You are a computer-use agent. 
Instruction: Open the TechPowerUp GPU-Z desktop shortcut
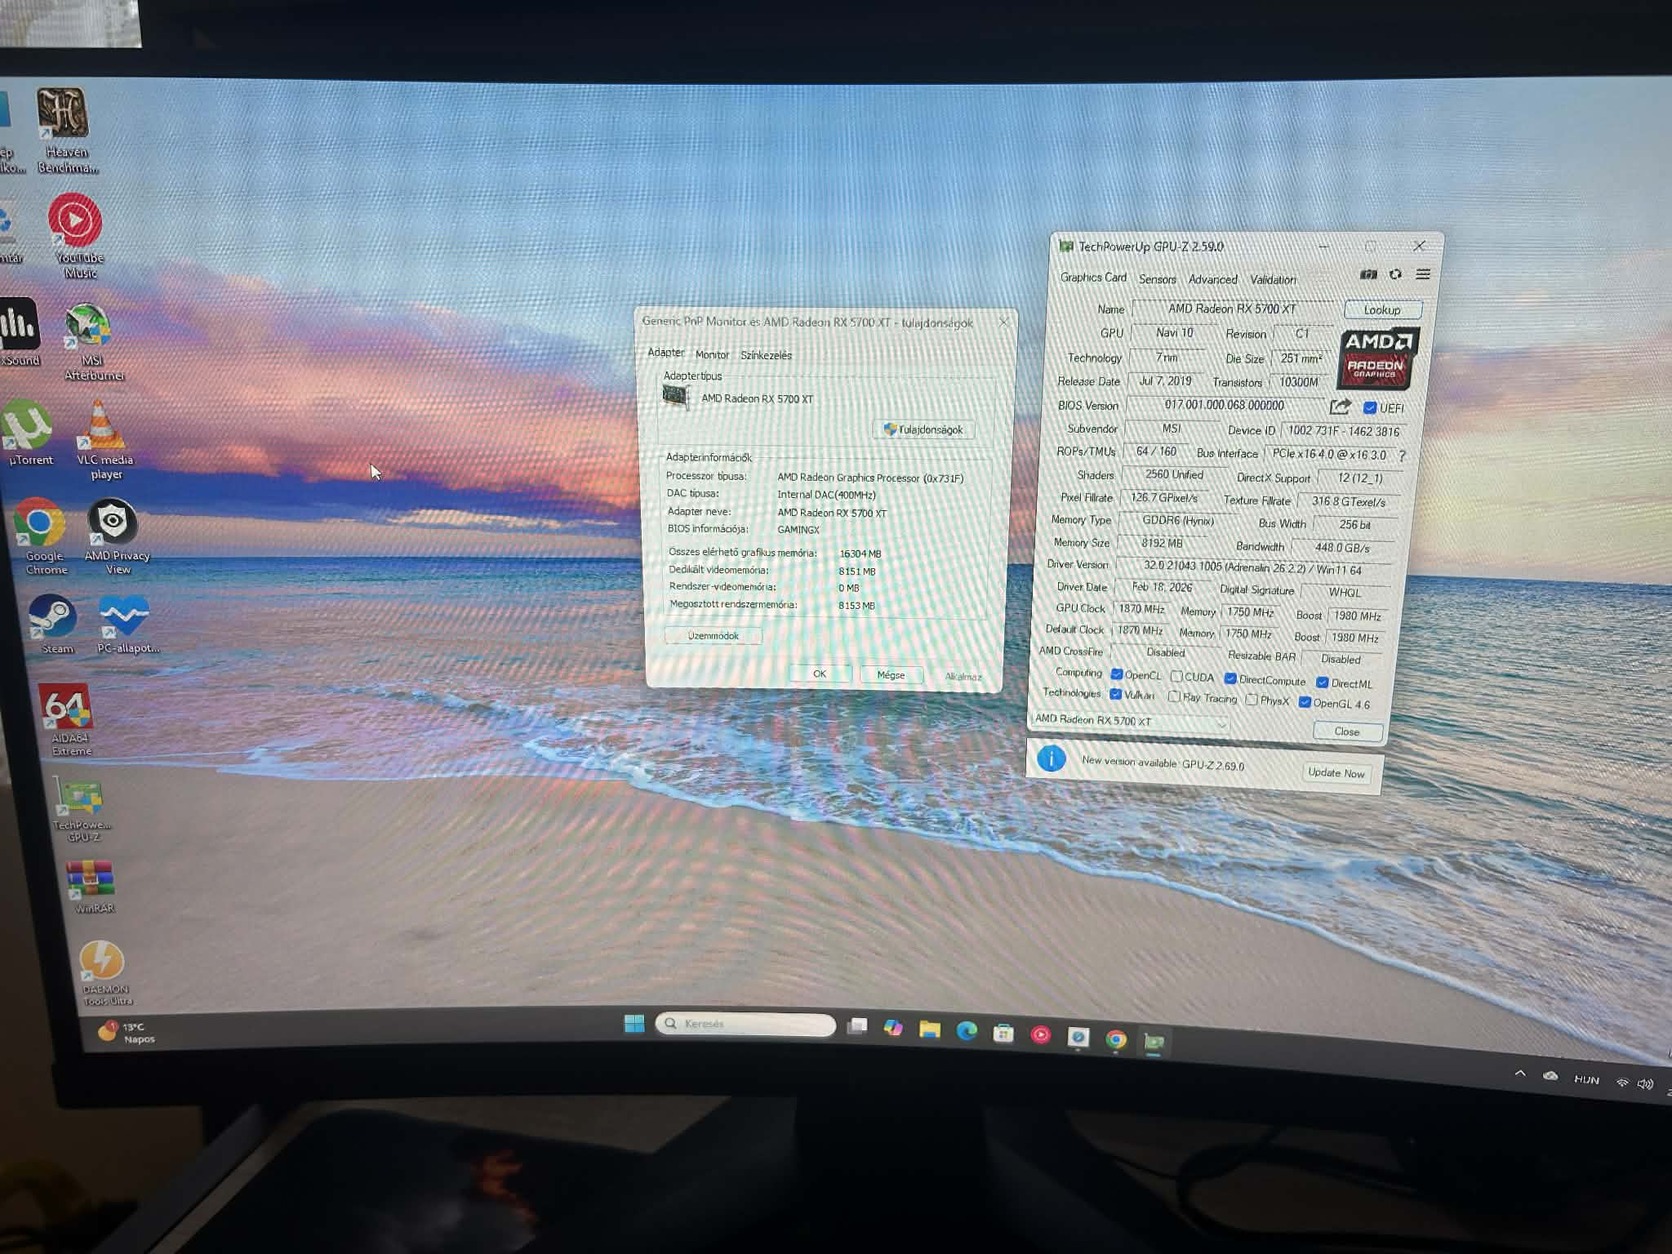coord(80,810)
